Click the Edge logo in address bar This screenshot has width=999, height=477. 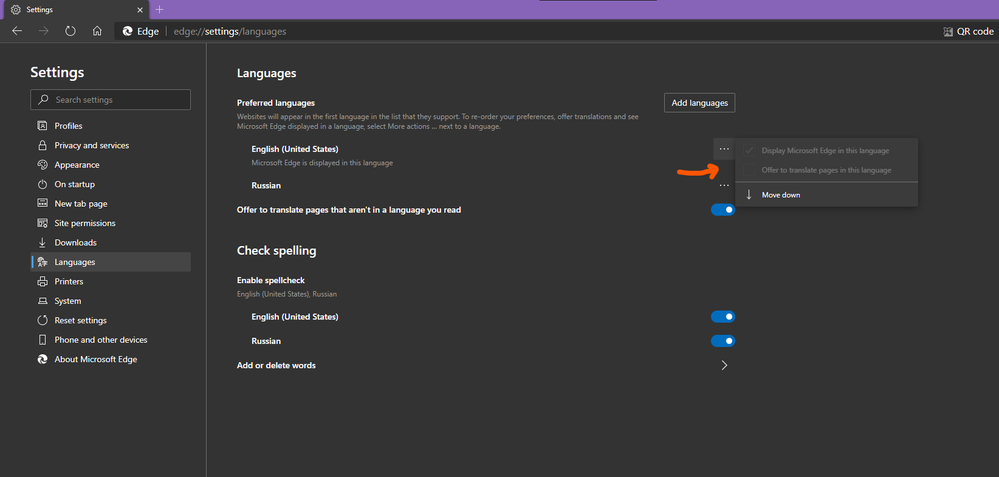(x=127, y=31)
